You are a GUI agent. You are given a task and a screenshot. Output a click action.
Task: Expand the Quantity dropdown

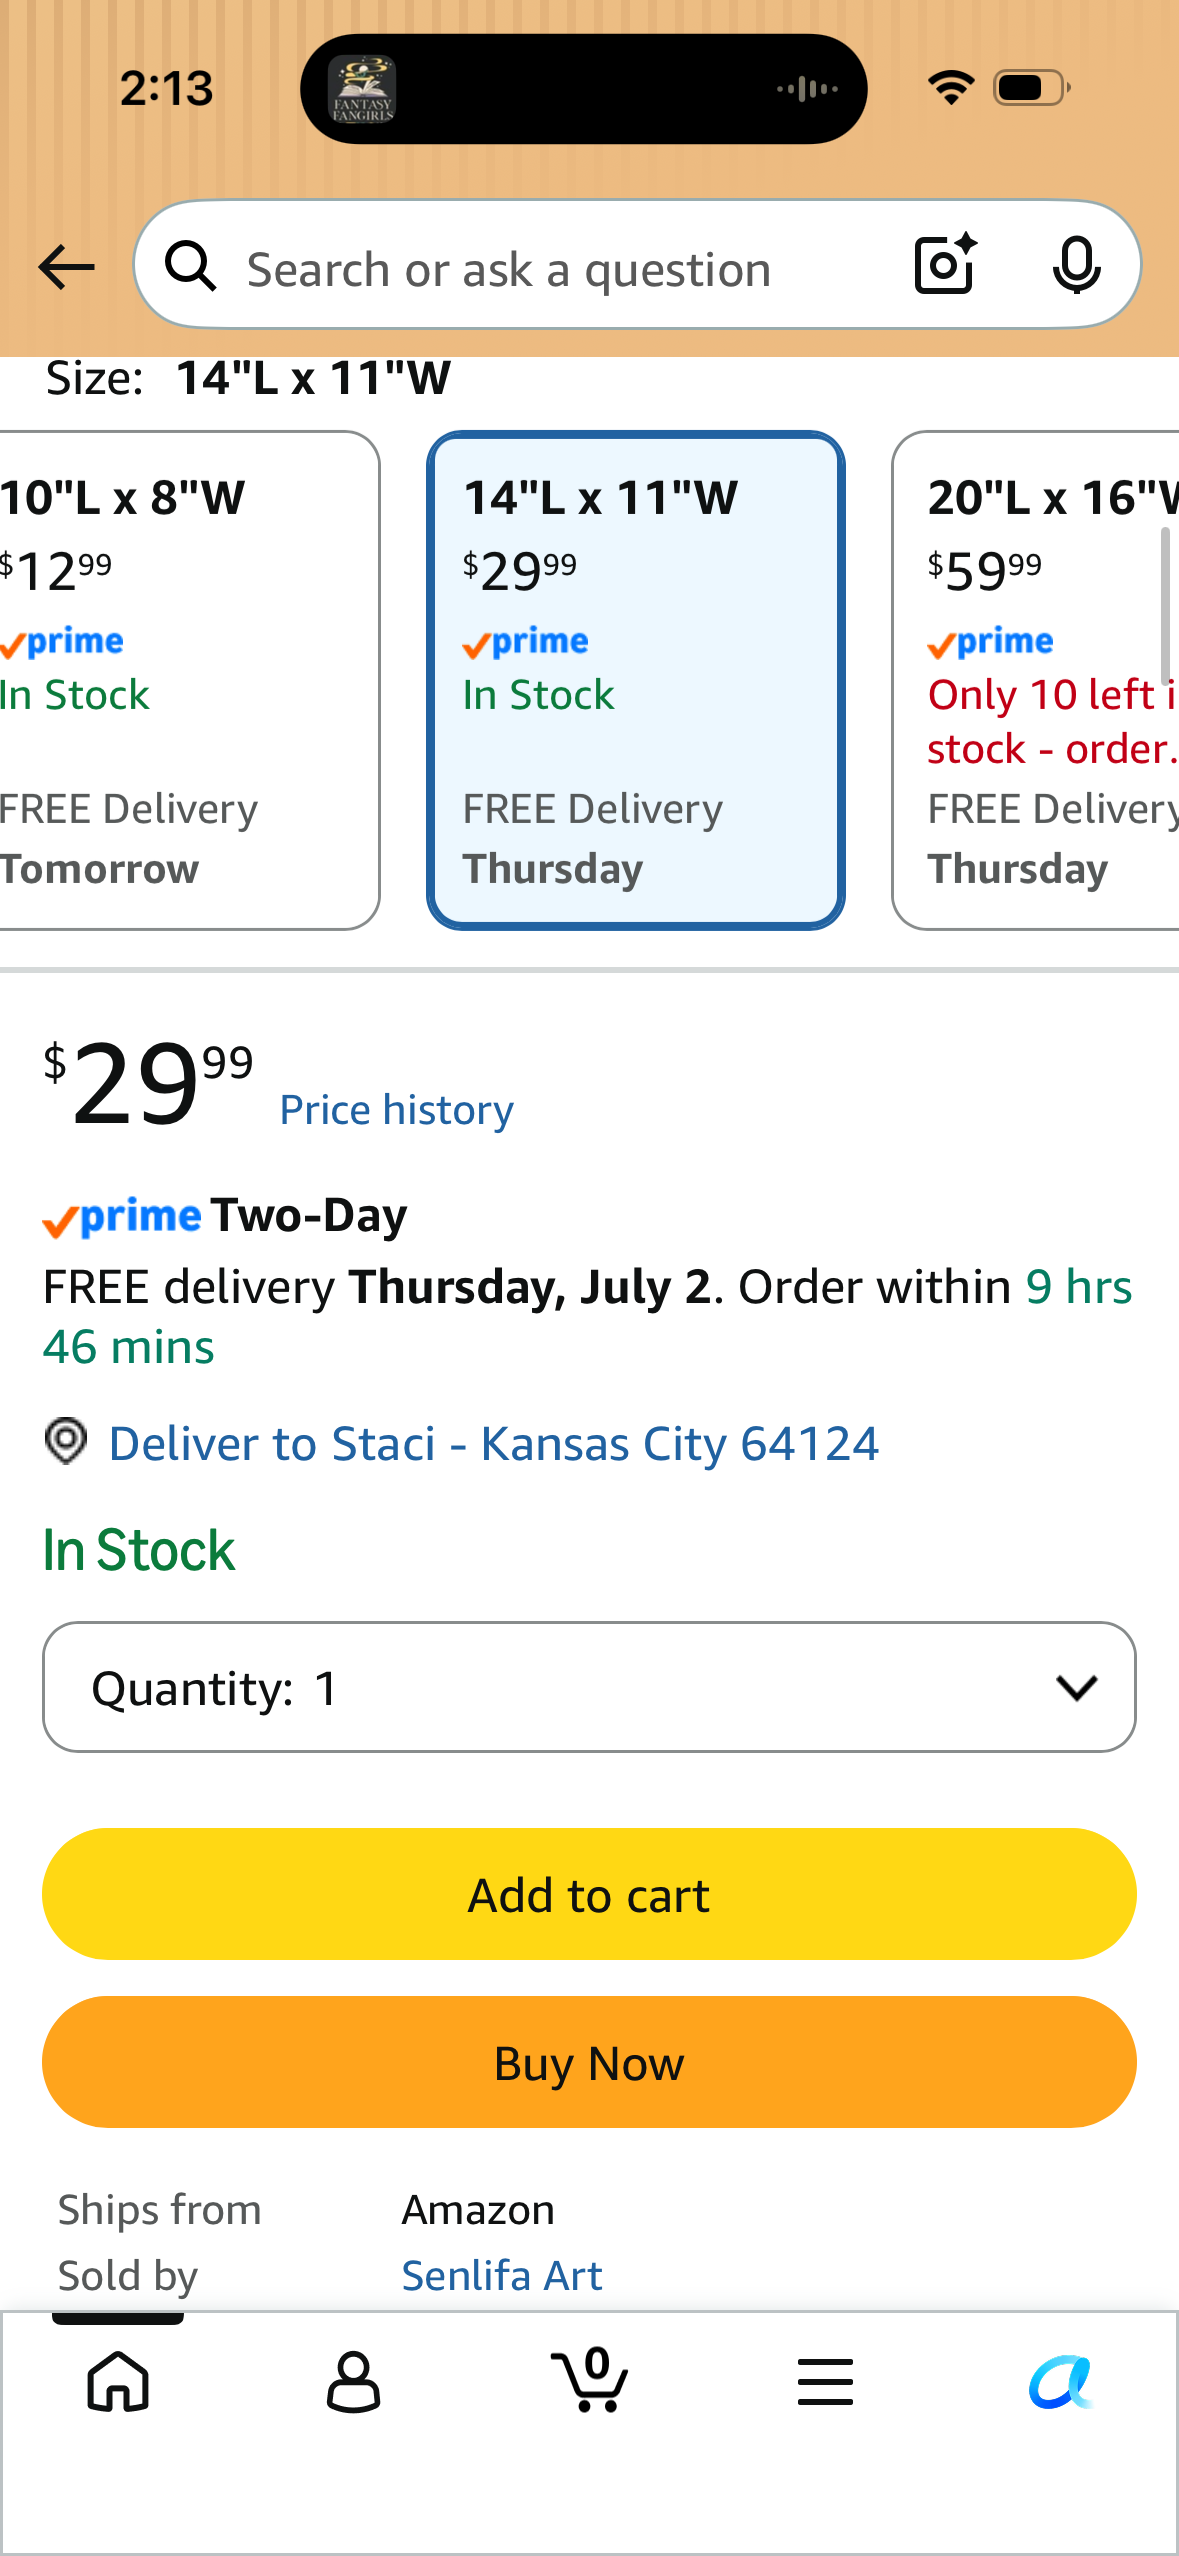[x=589, y=1687]
